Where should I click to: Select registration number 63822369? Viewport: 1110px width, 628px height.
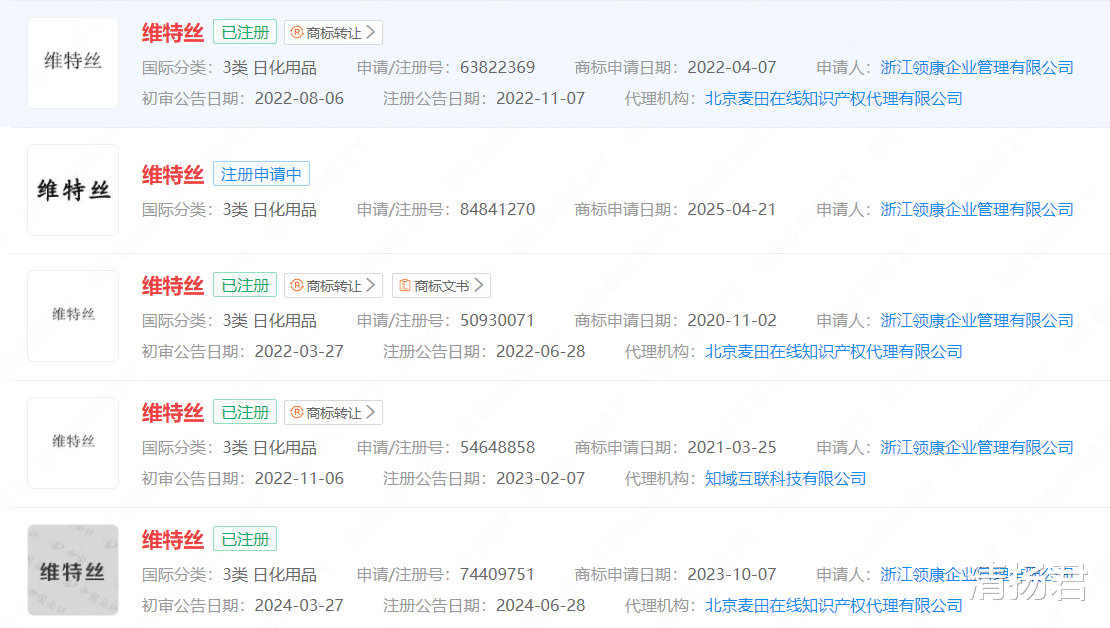(498, 67)
